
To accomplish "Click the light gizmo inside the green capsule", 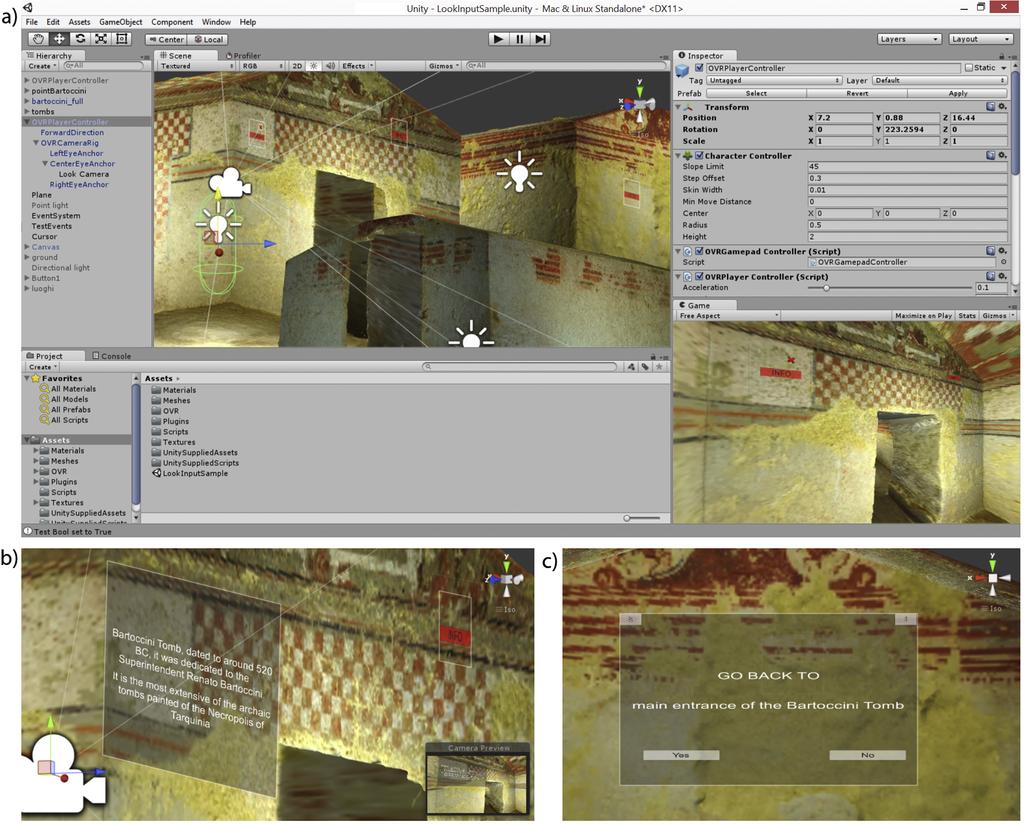I will (218, 226).
